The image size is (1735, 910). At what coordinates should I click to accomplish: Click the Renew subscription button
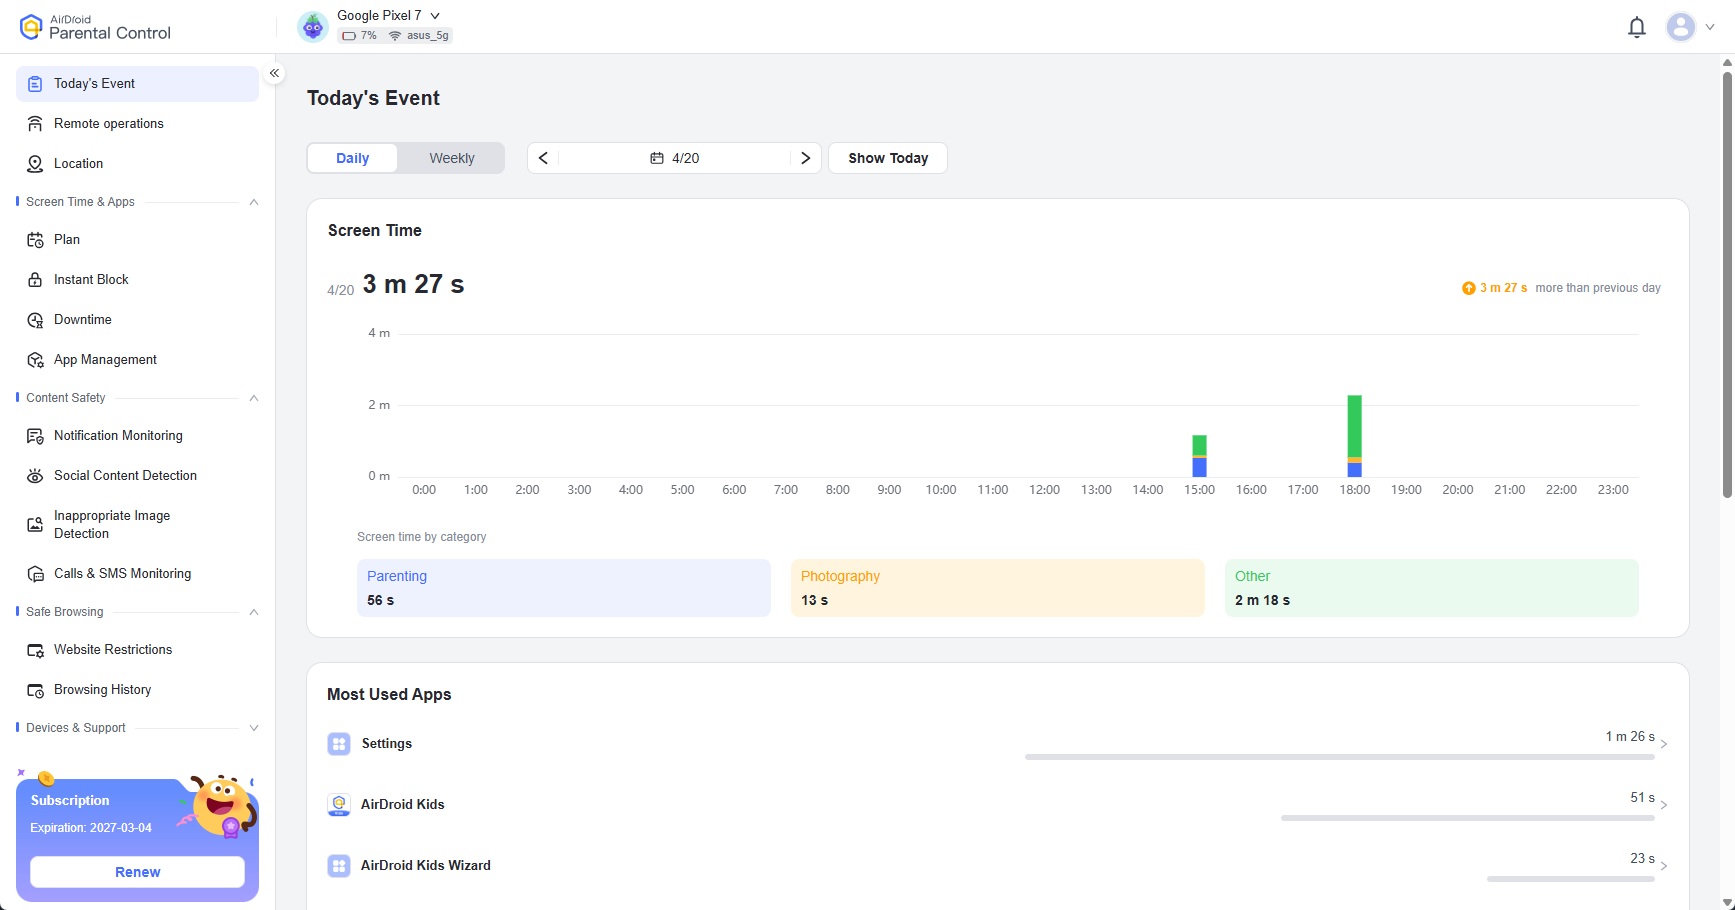(137, 872)
